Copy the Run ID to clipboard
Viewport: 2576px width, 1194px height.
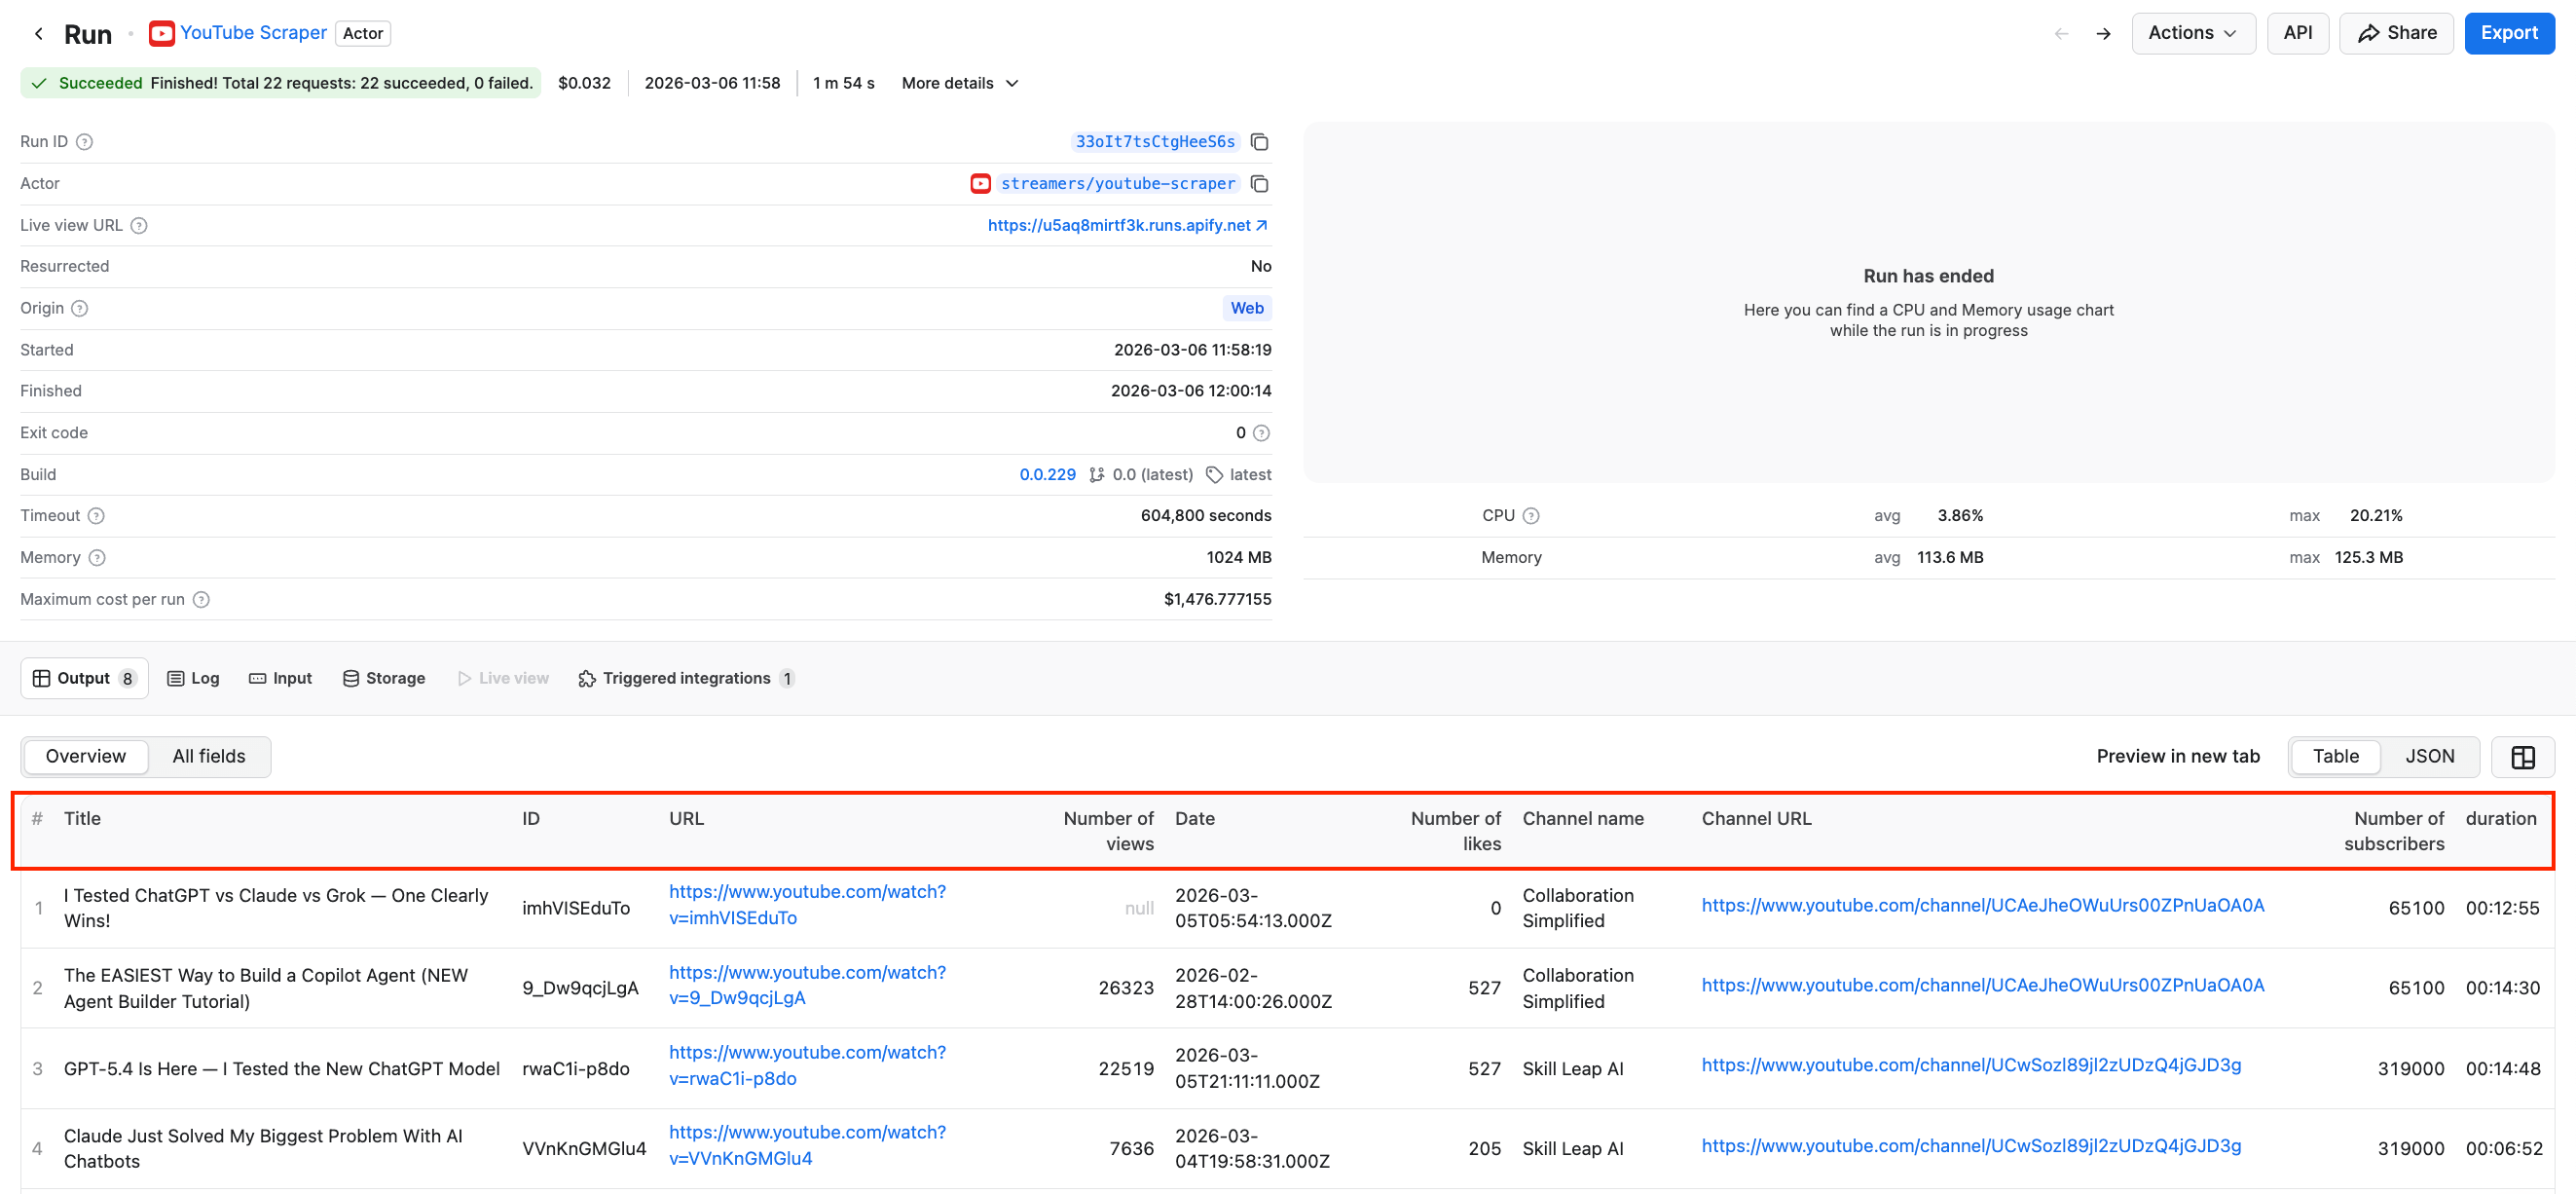point(1259,141)
